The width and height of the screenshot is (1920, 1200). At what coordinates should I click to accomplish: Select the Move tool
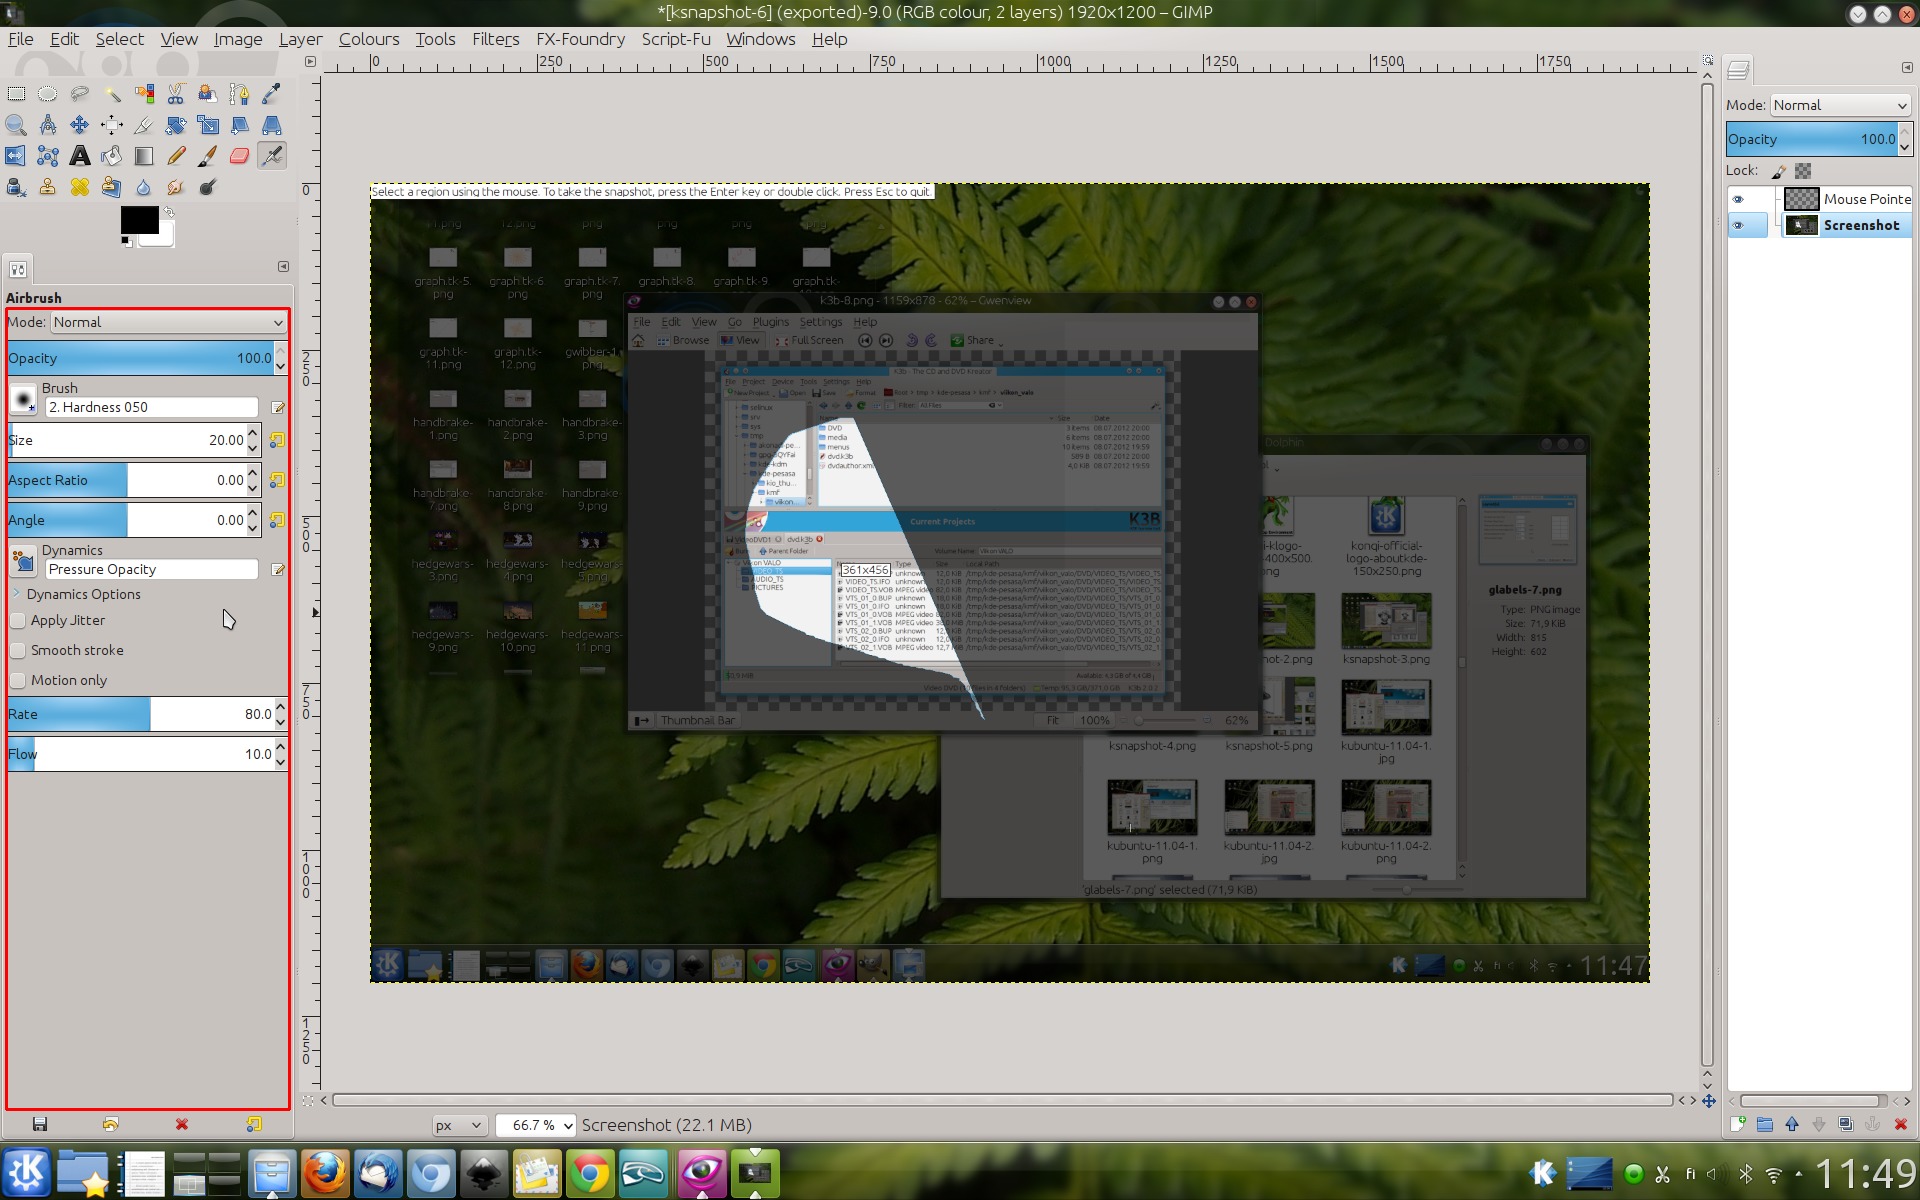point(80,125)
